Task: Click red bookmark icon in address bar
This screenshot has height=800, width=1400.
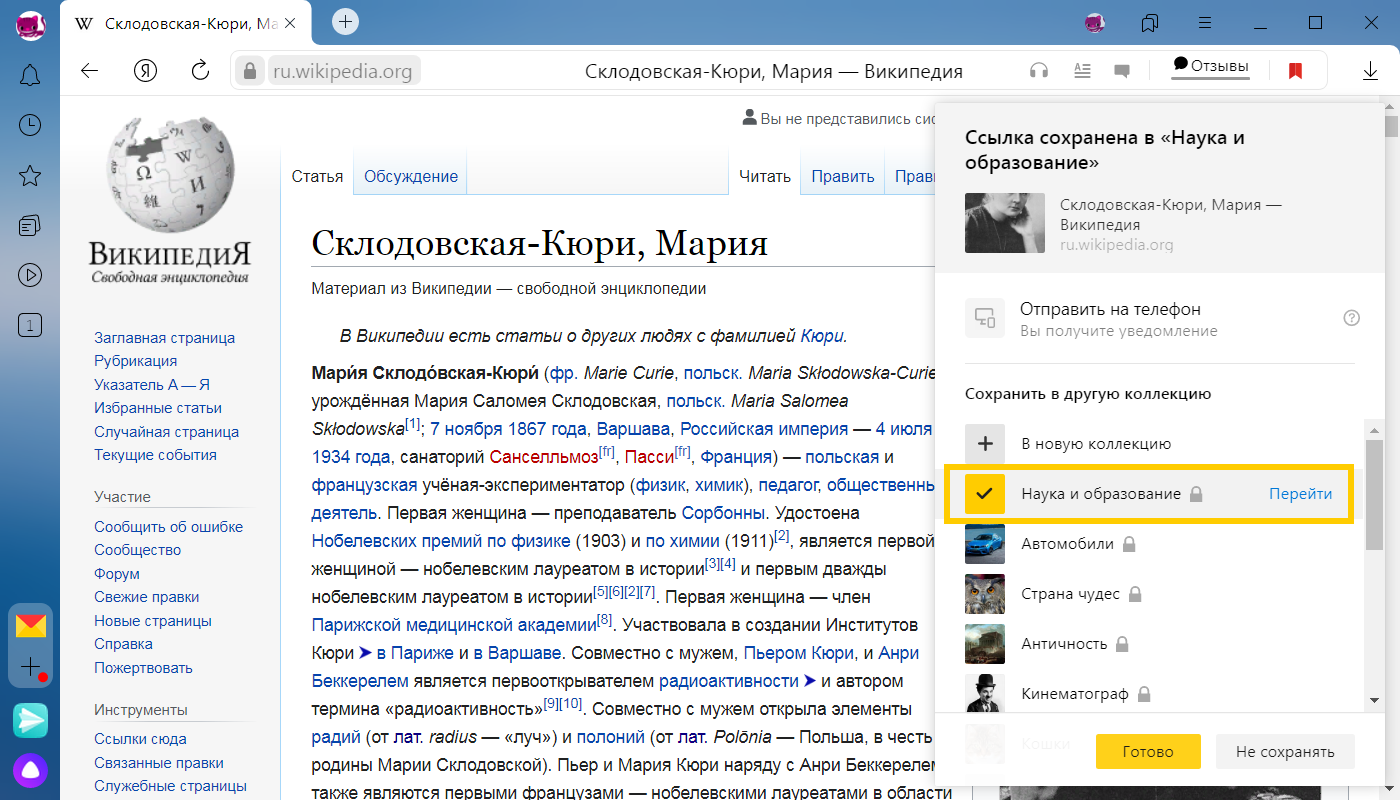Action: (1295, 71)
